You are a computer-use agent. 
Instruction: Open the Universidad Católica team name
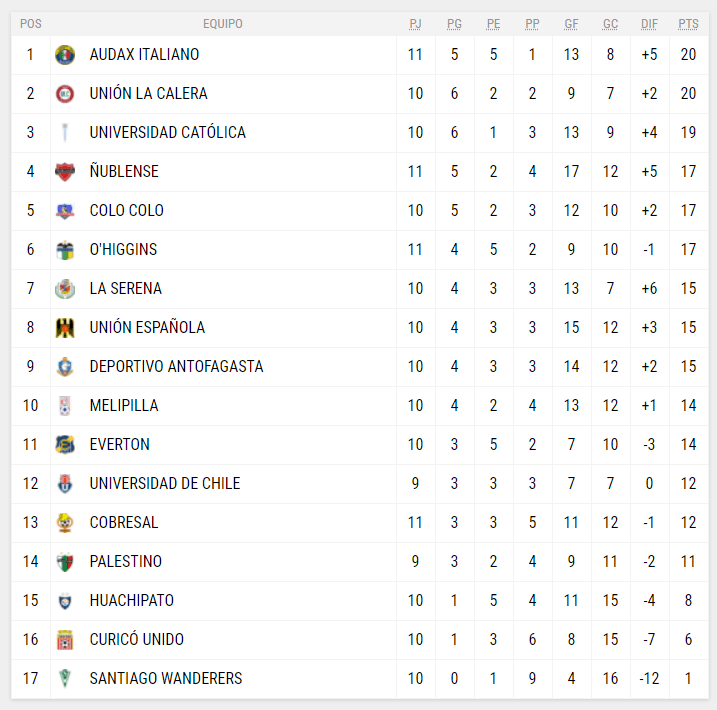[x=167, y=133]
